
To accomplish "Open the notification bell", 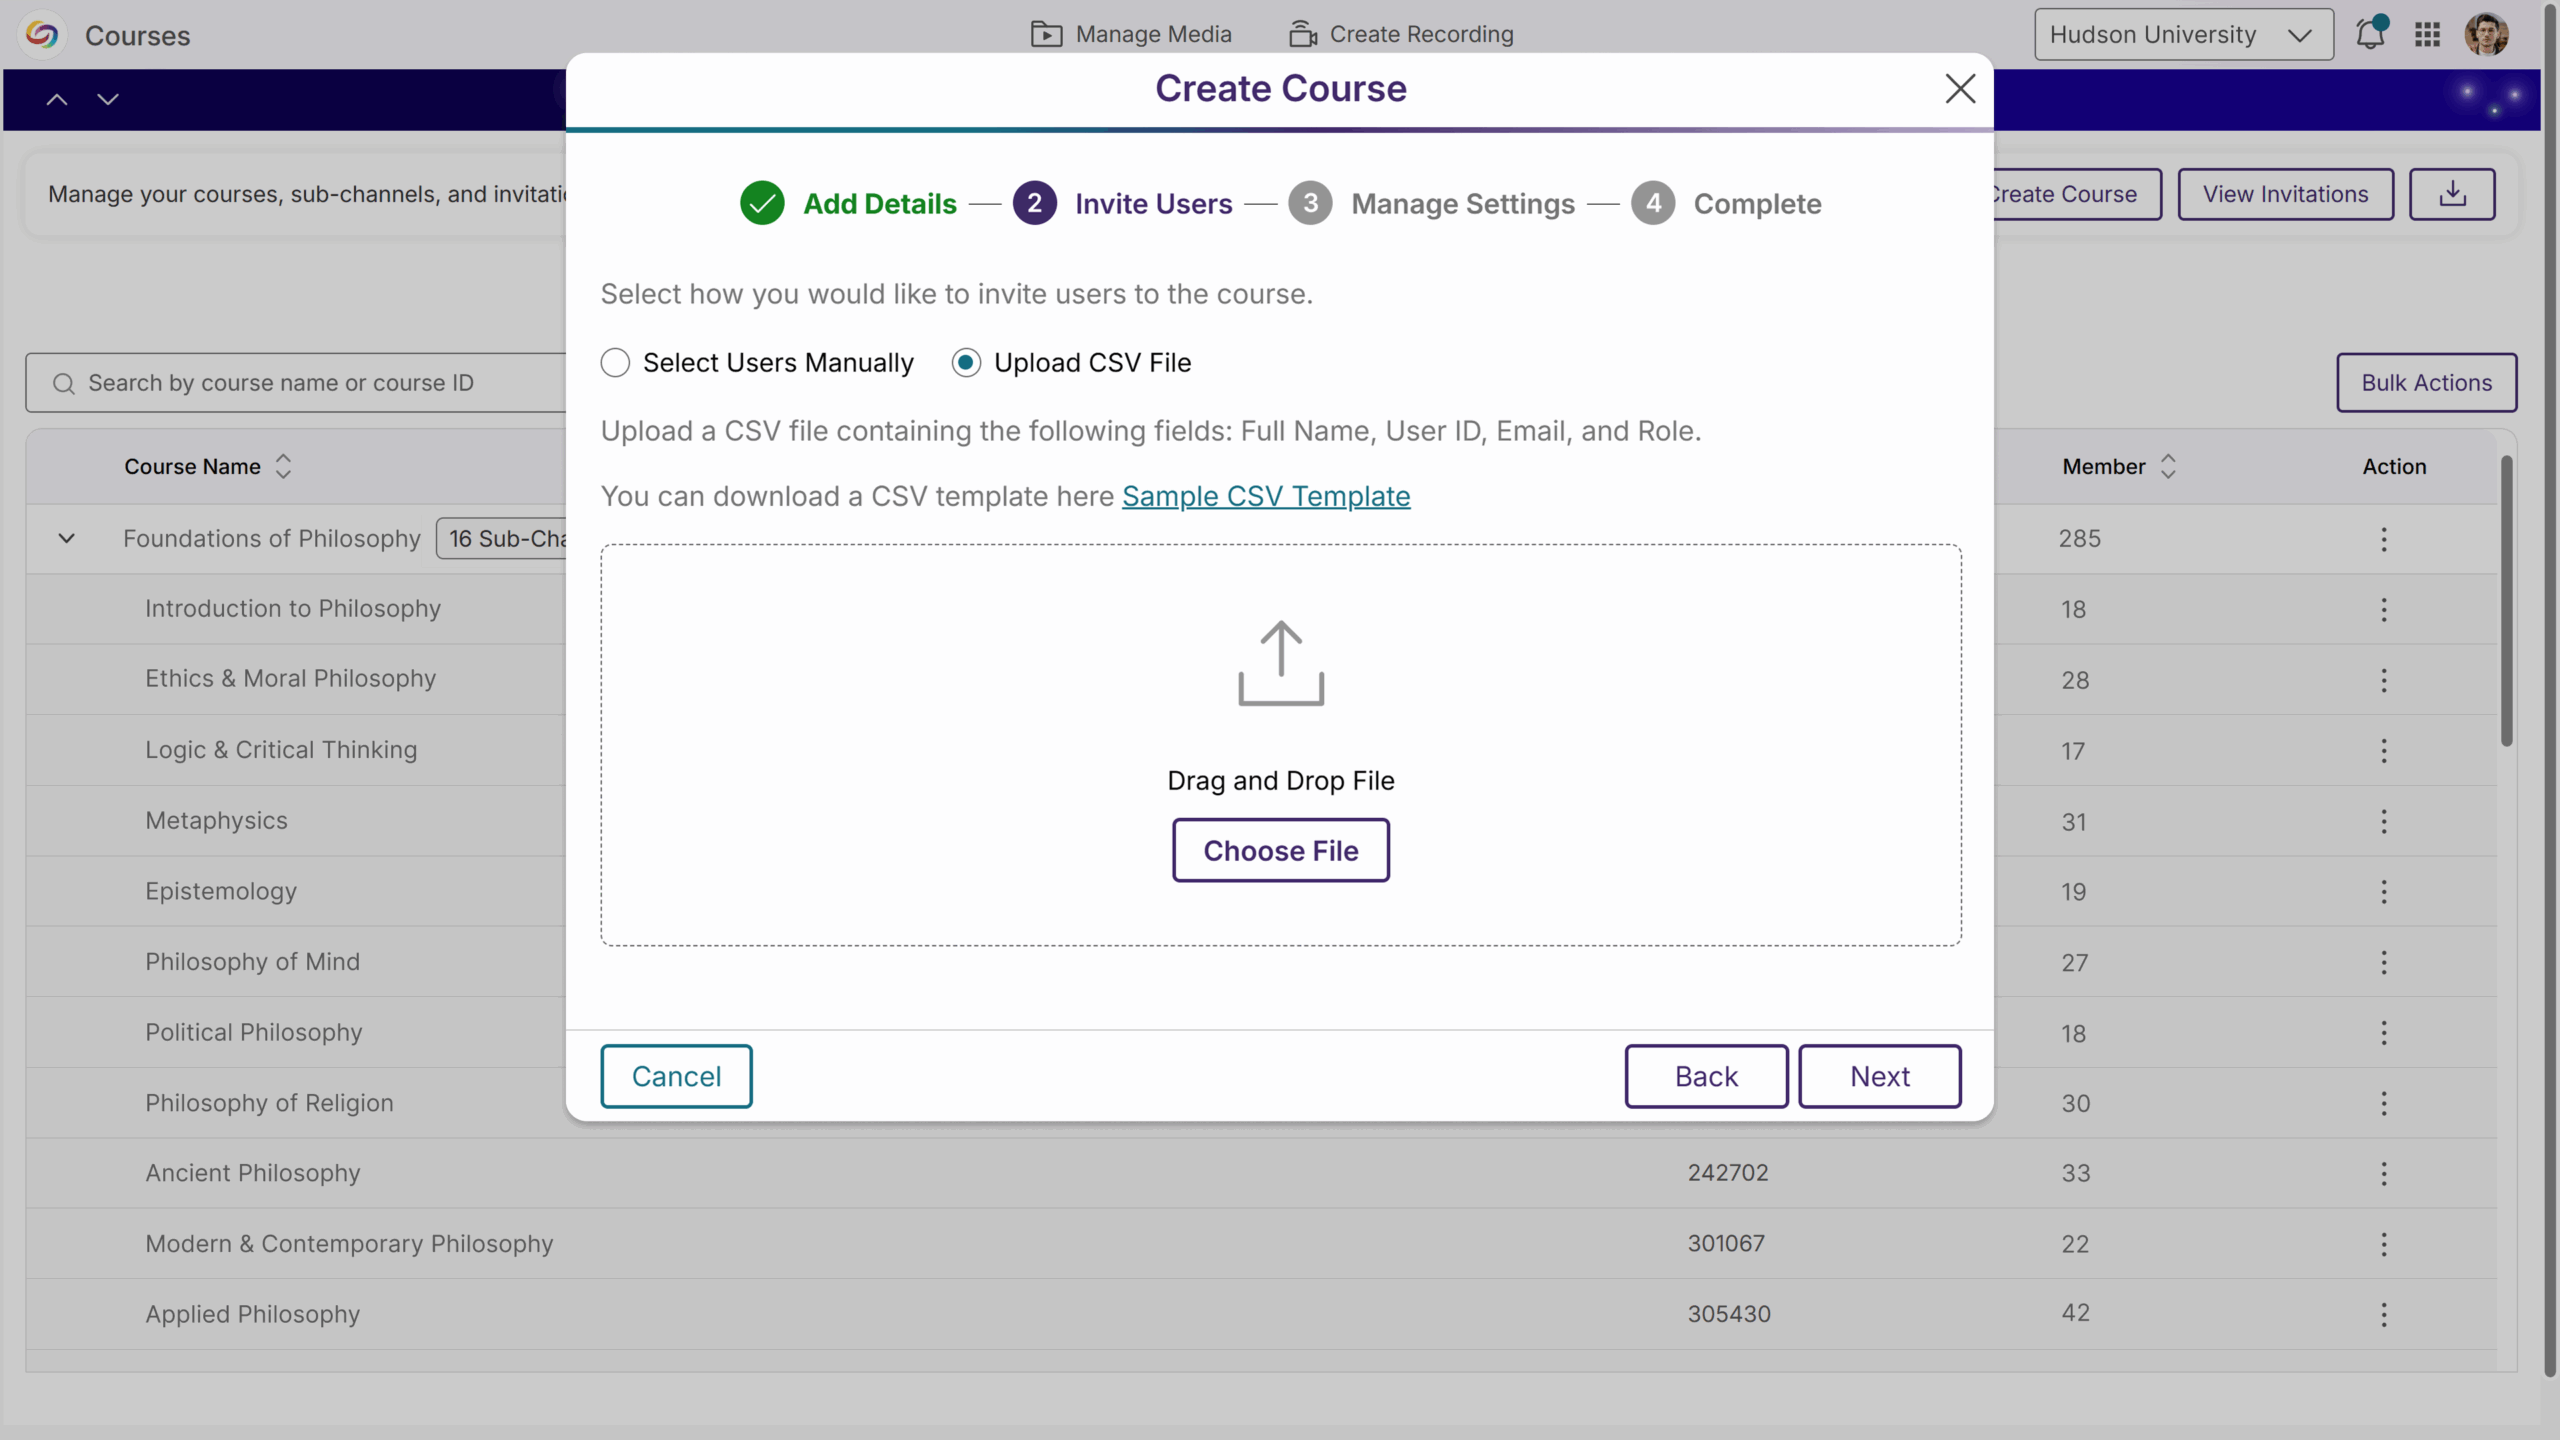I will tap(2370, 33).
